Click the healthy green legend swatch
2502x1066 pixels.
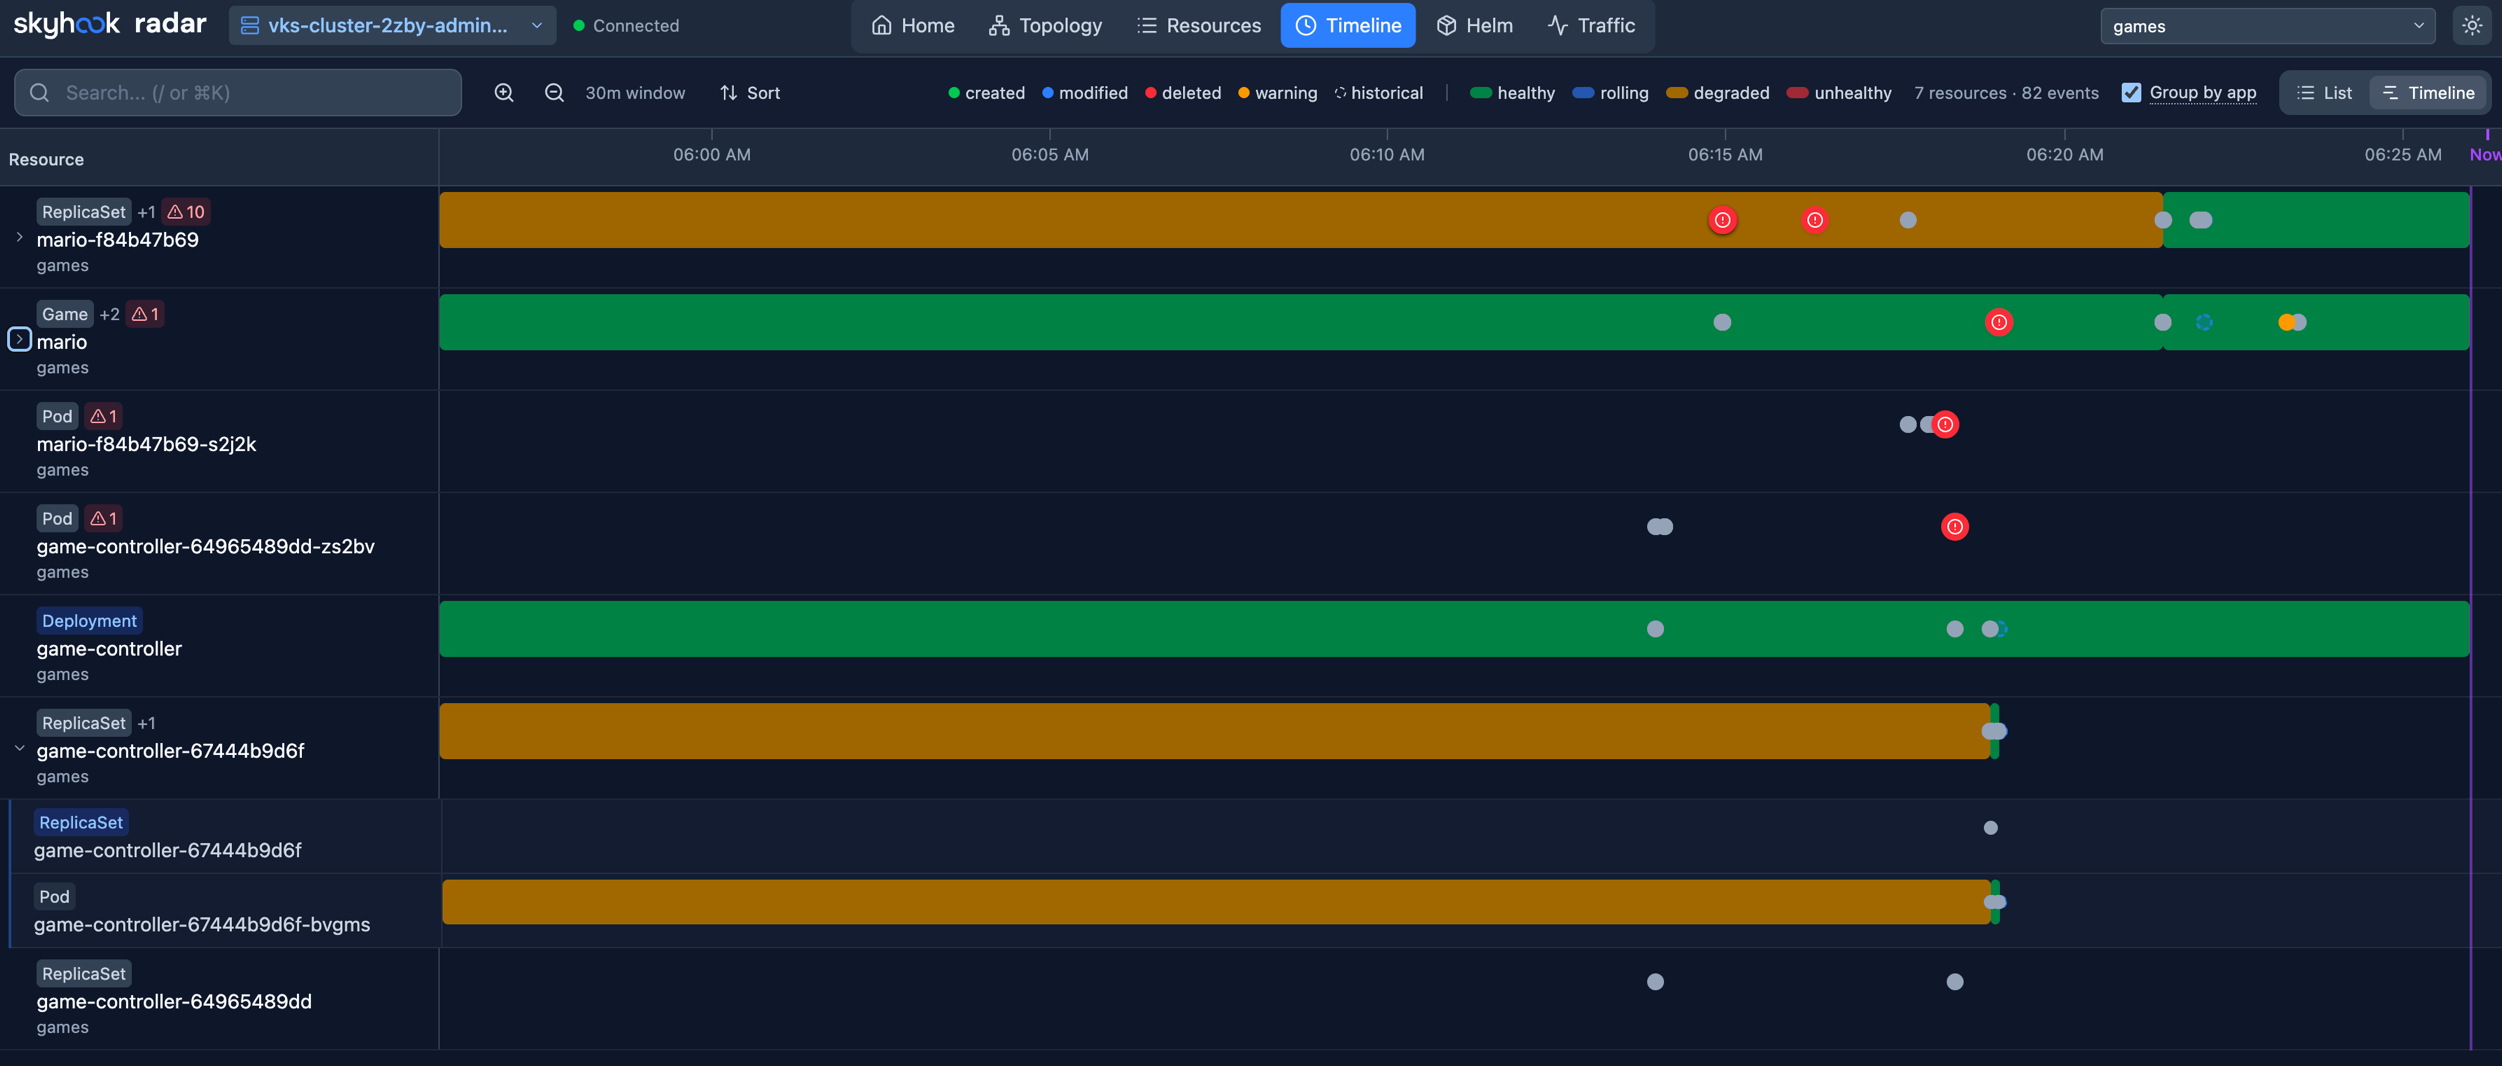1481,92
